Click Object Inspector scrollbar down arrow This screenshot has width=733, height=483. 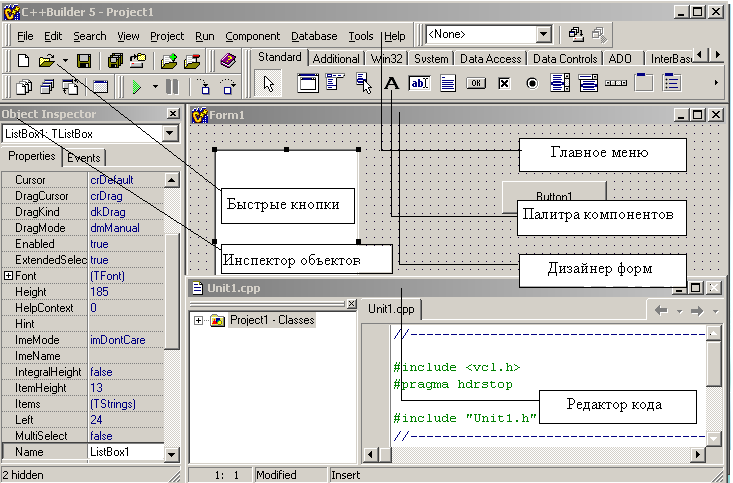point(172,454)
